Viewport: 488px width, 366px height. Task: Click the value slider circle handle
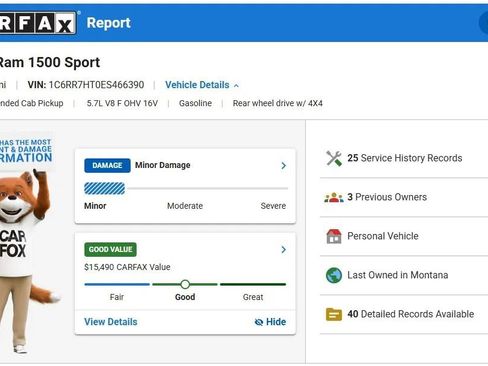point(185,284)
